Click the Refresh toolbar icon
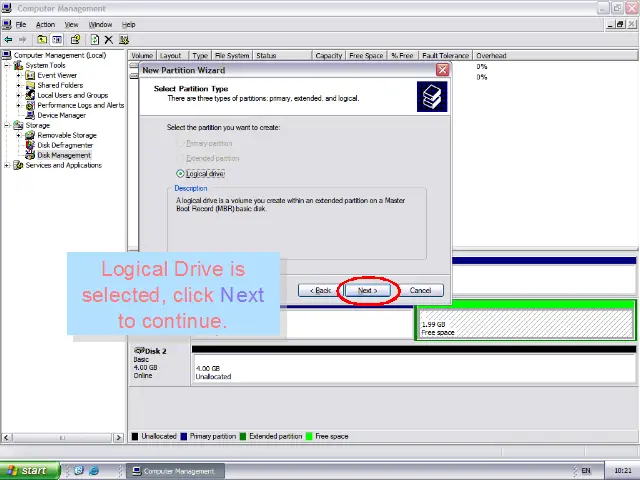640x480 pixels. (95, 40)
